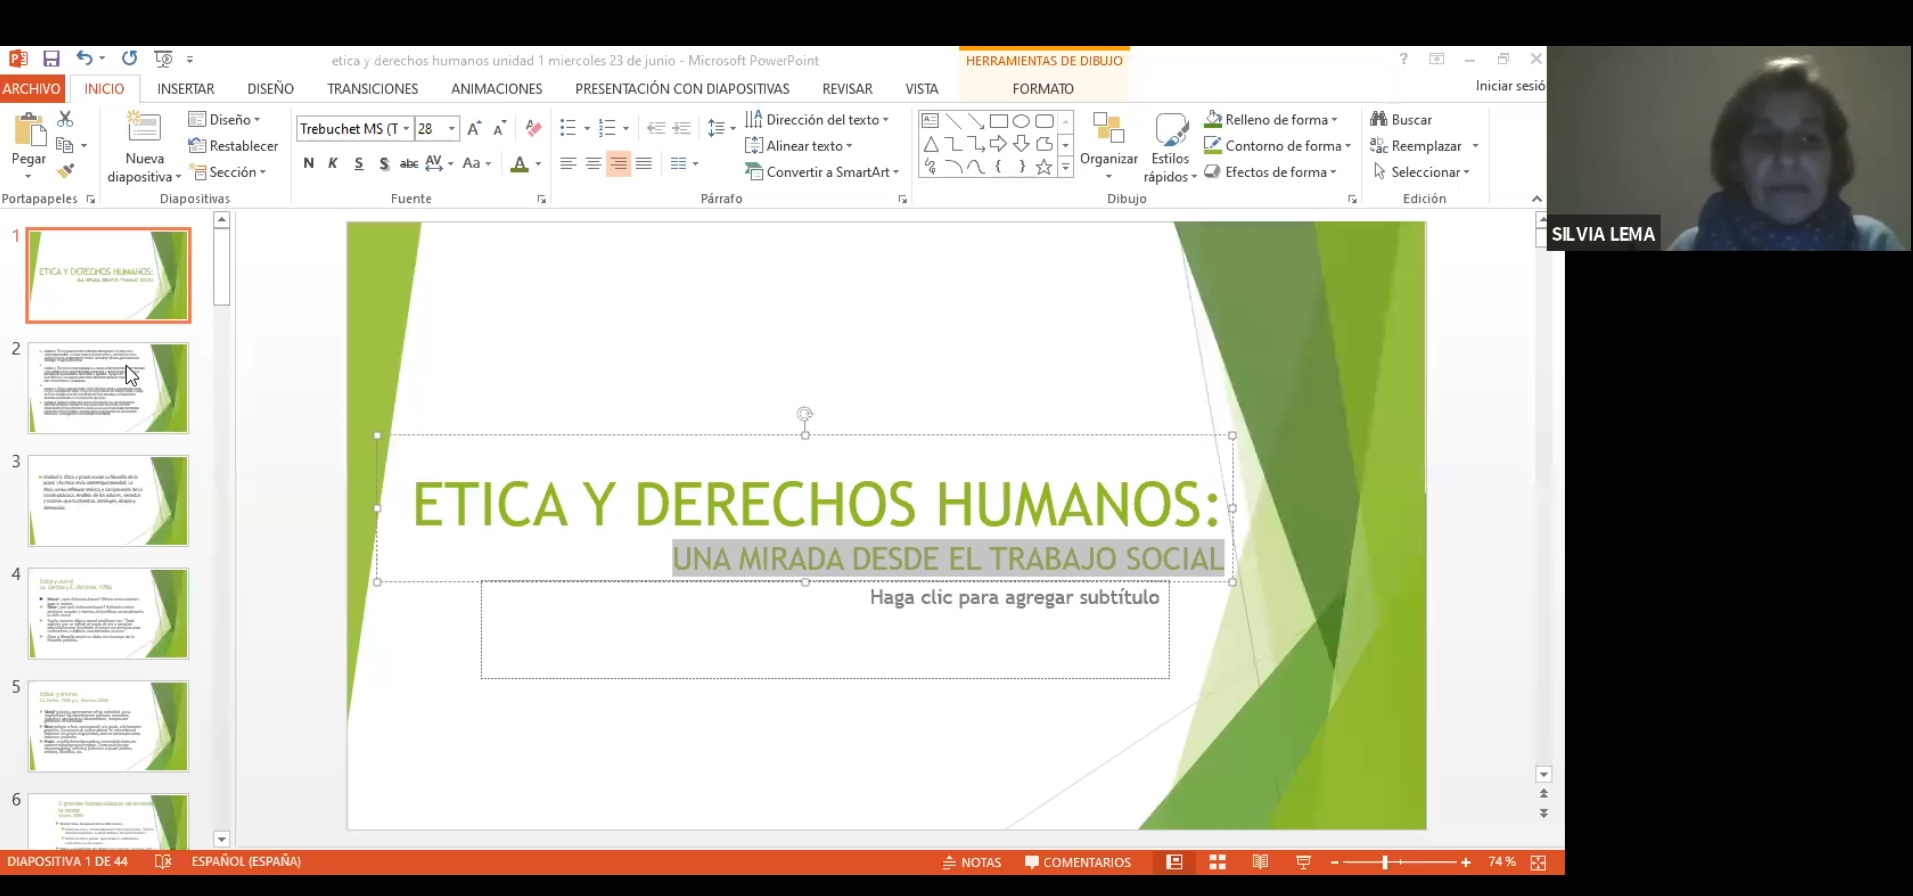Toggle bold (N) formatting
The image size is (1913, 896).
pos(308,163)
